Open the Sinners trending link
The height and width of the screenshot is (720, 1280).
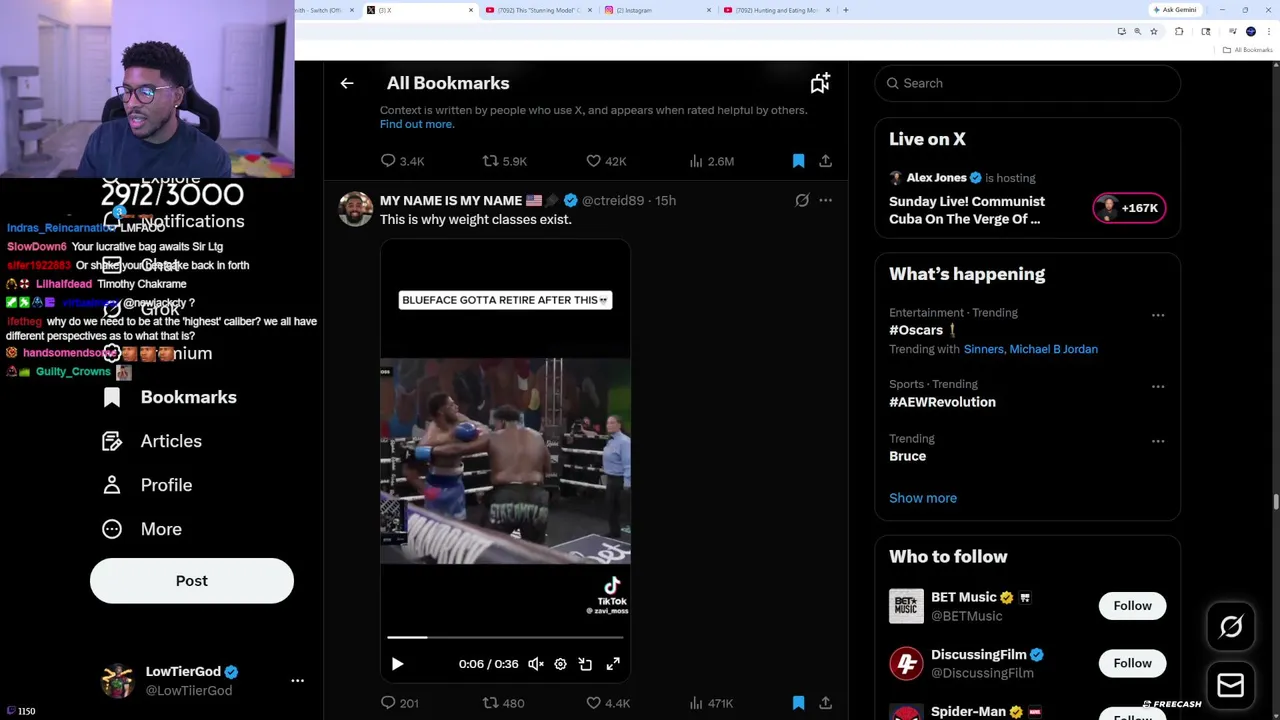tap(983, 349)
